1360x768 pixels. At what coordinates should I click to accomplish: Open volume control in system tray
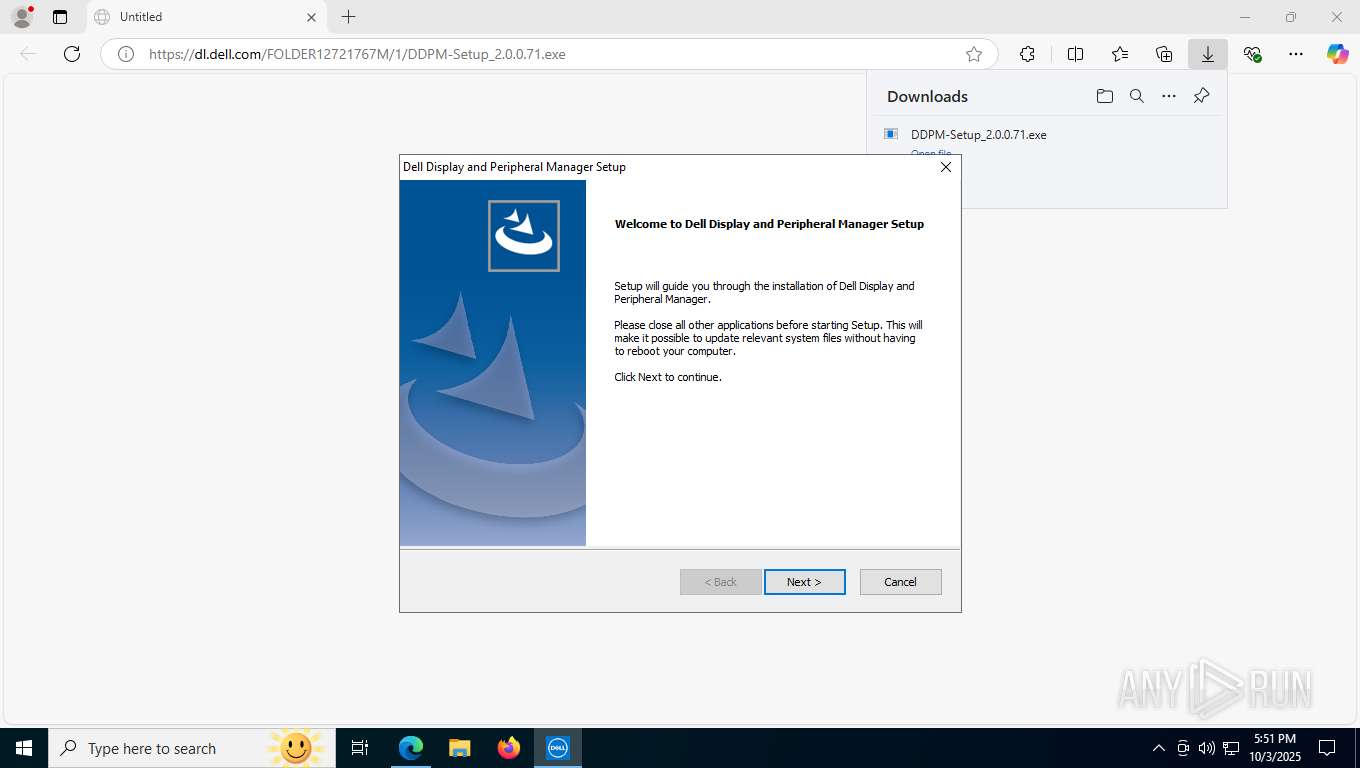[1207, 748]
